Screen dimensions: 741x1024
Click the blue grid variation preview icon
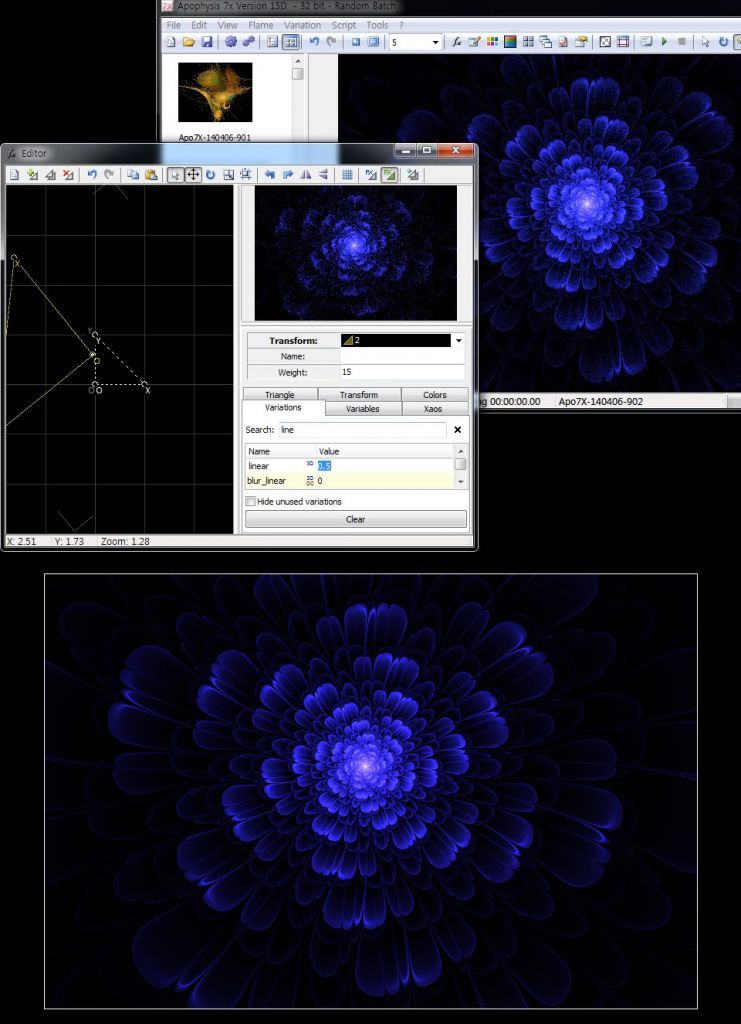(347, 174)
